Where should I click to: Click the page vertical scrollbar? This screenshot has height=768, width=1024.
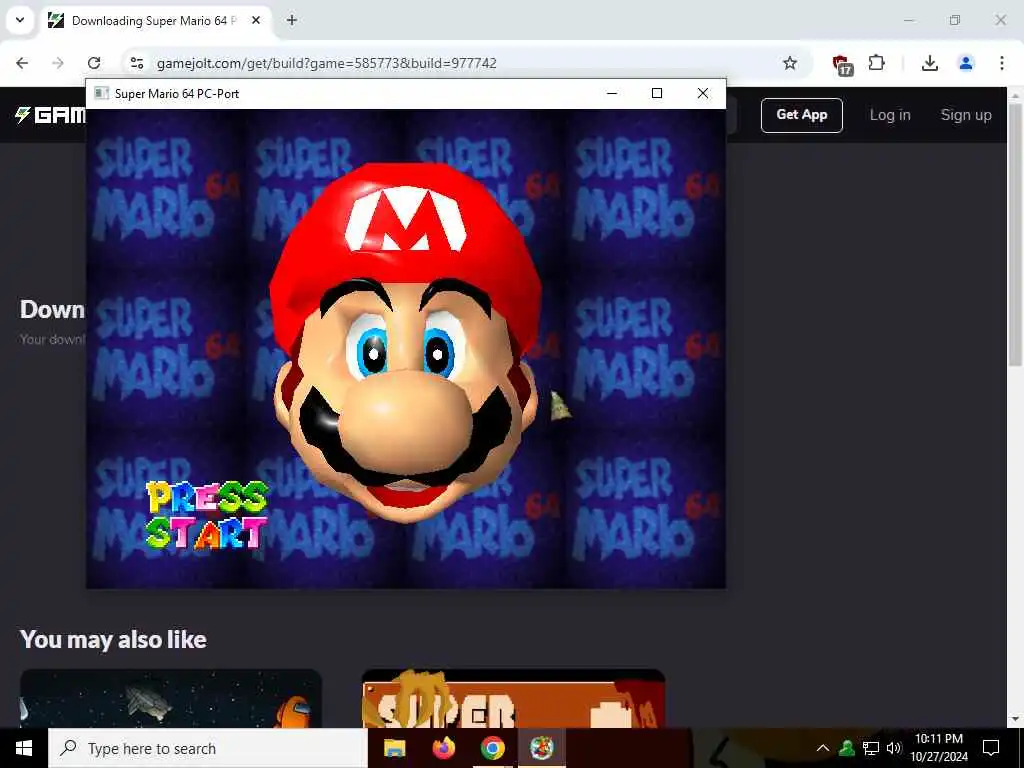pos(1015,235)
